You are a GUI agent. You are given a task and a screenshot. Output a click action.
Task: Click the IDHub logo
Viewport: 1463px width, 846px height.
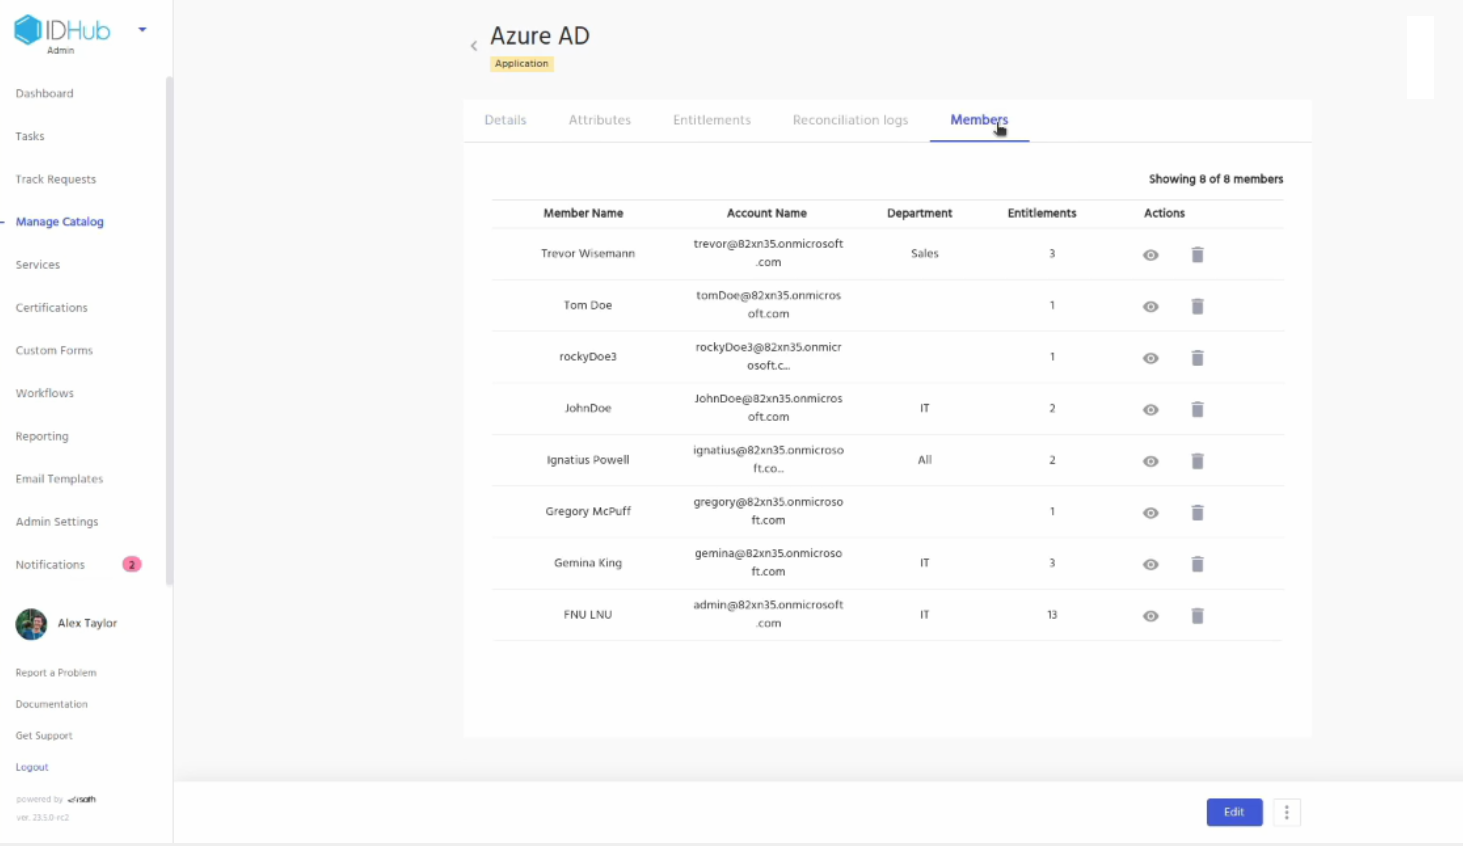62,31
